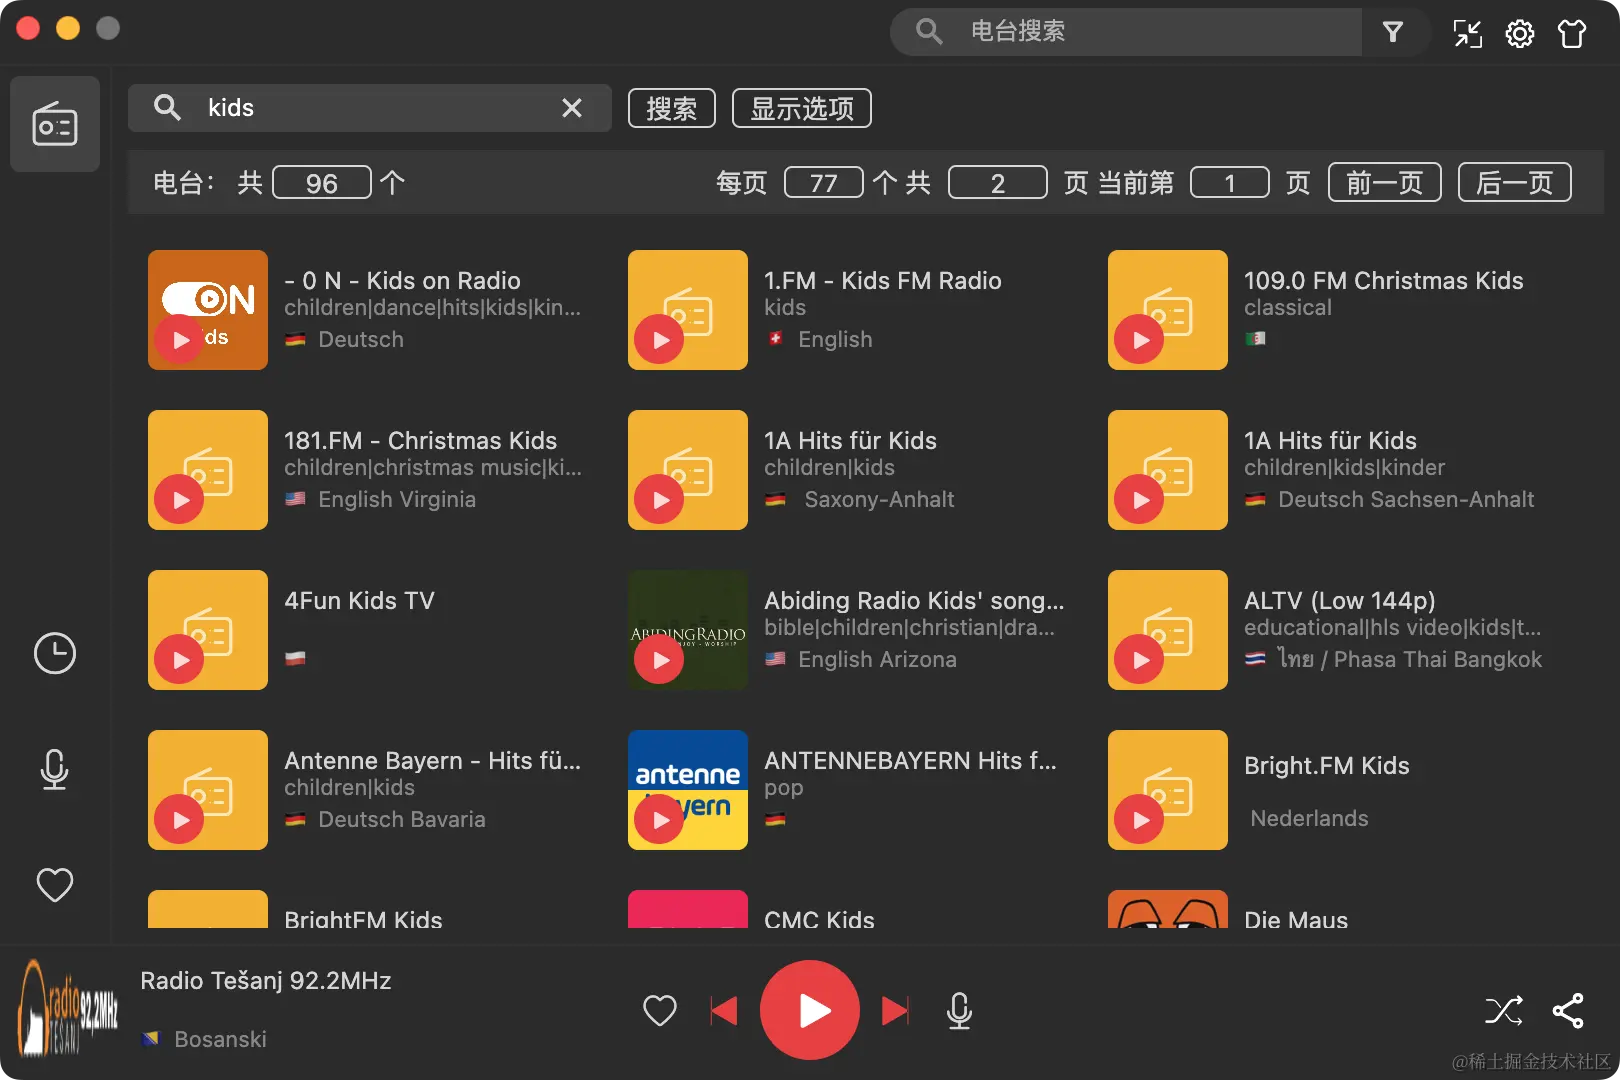Click the English Virginia label
1620x1080 pixels.
coord(397,499)
